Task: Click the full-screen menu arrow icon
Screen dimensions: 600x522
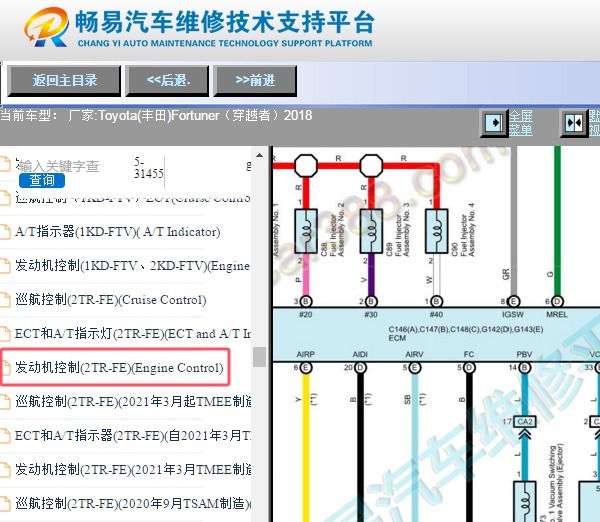Action: click(494, 123)
